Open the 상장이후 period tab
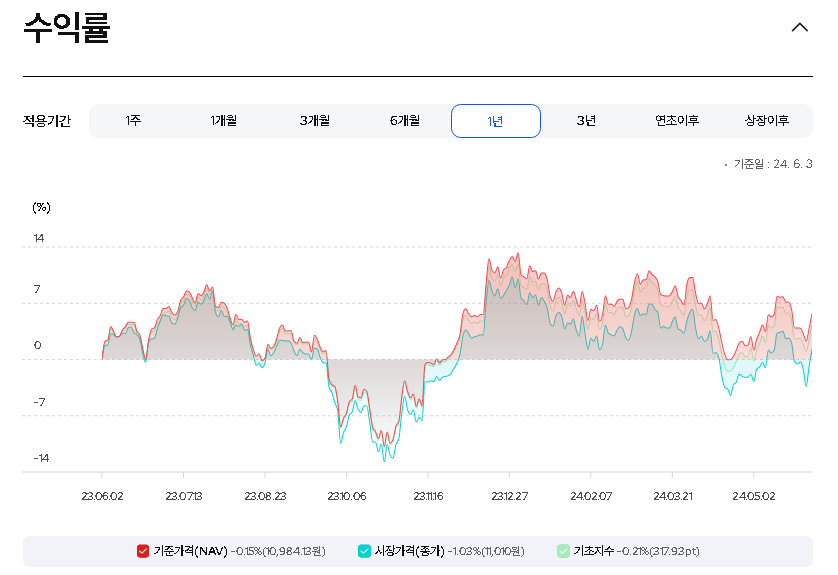838x575 pixels. click(767, 121)
